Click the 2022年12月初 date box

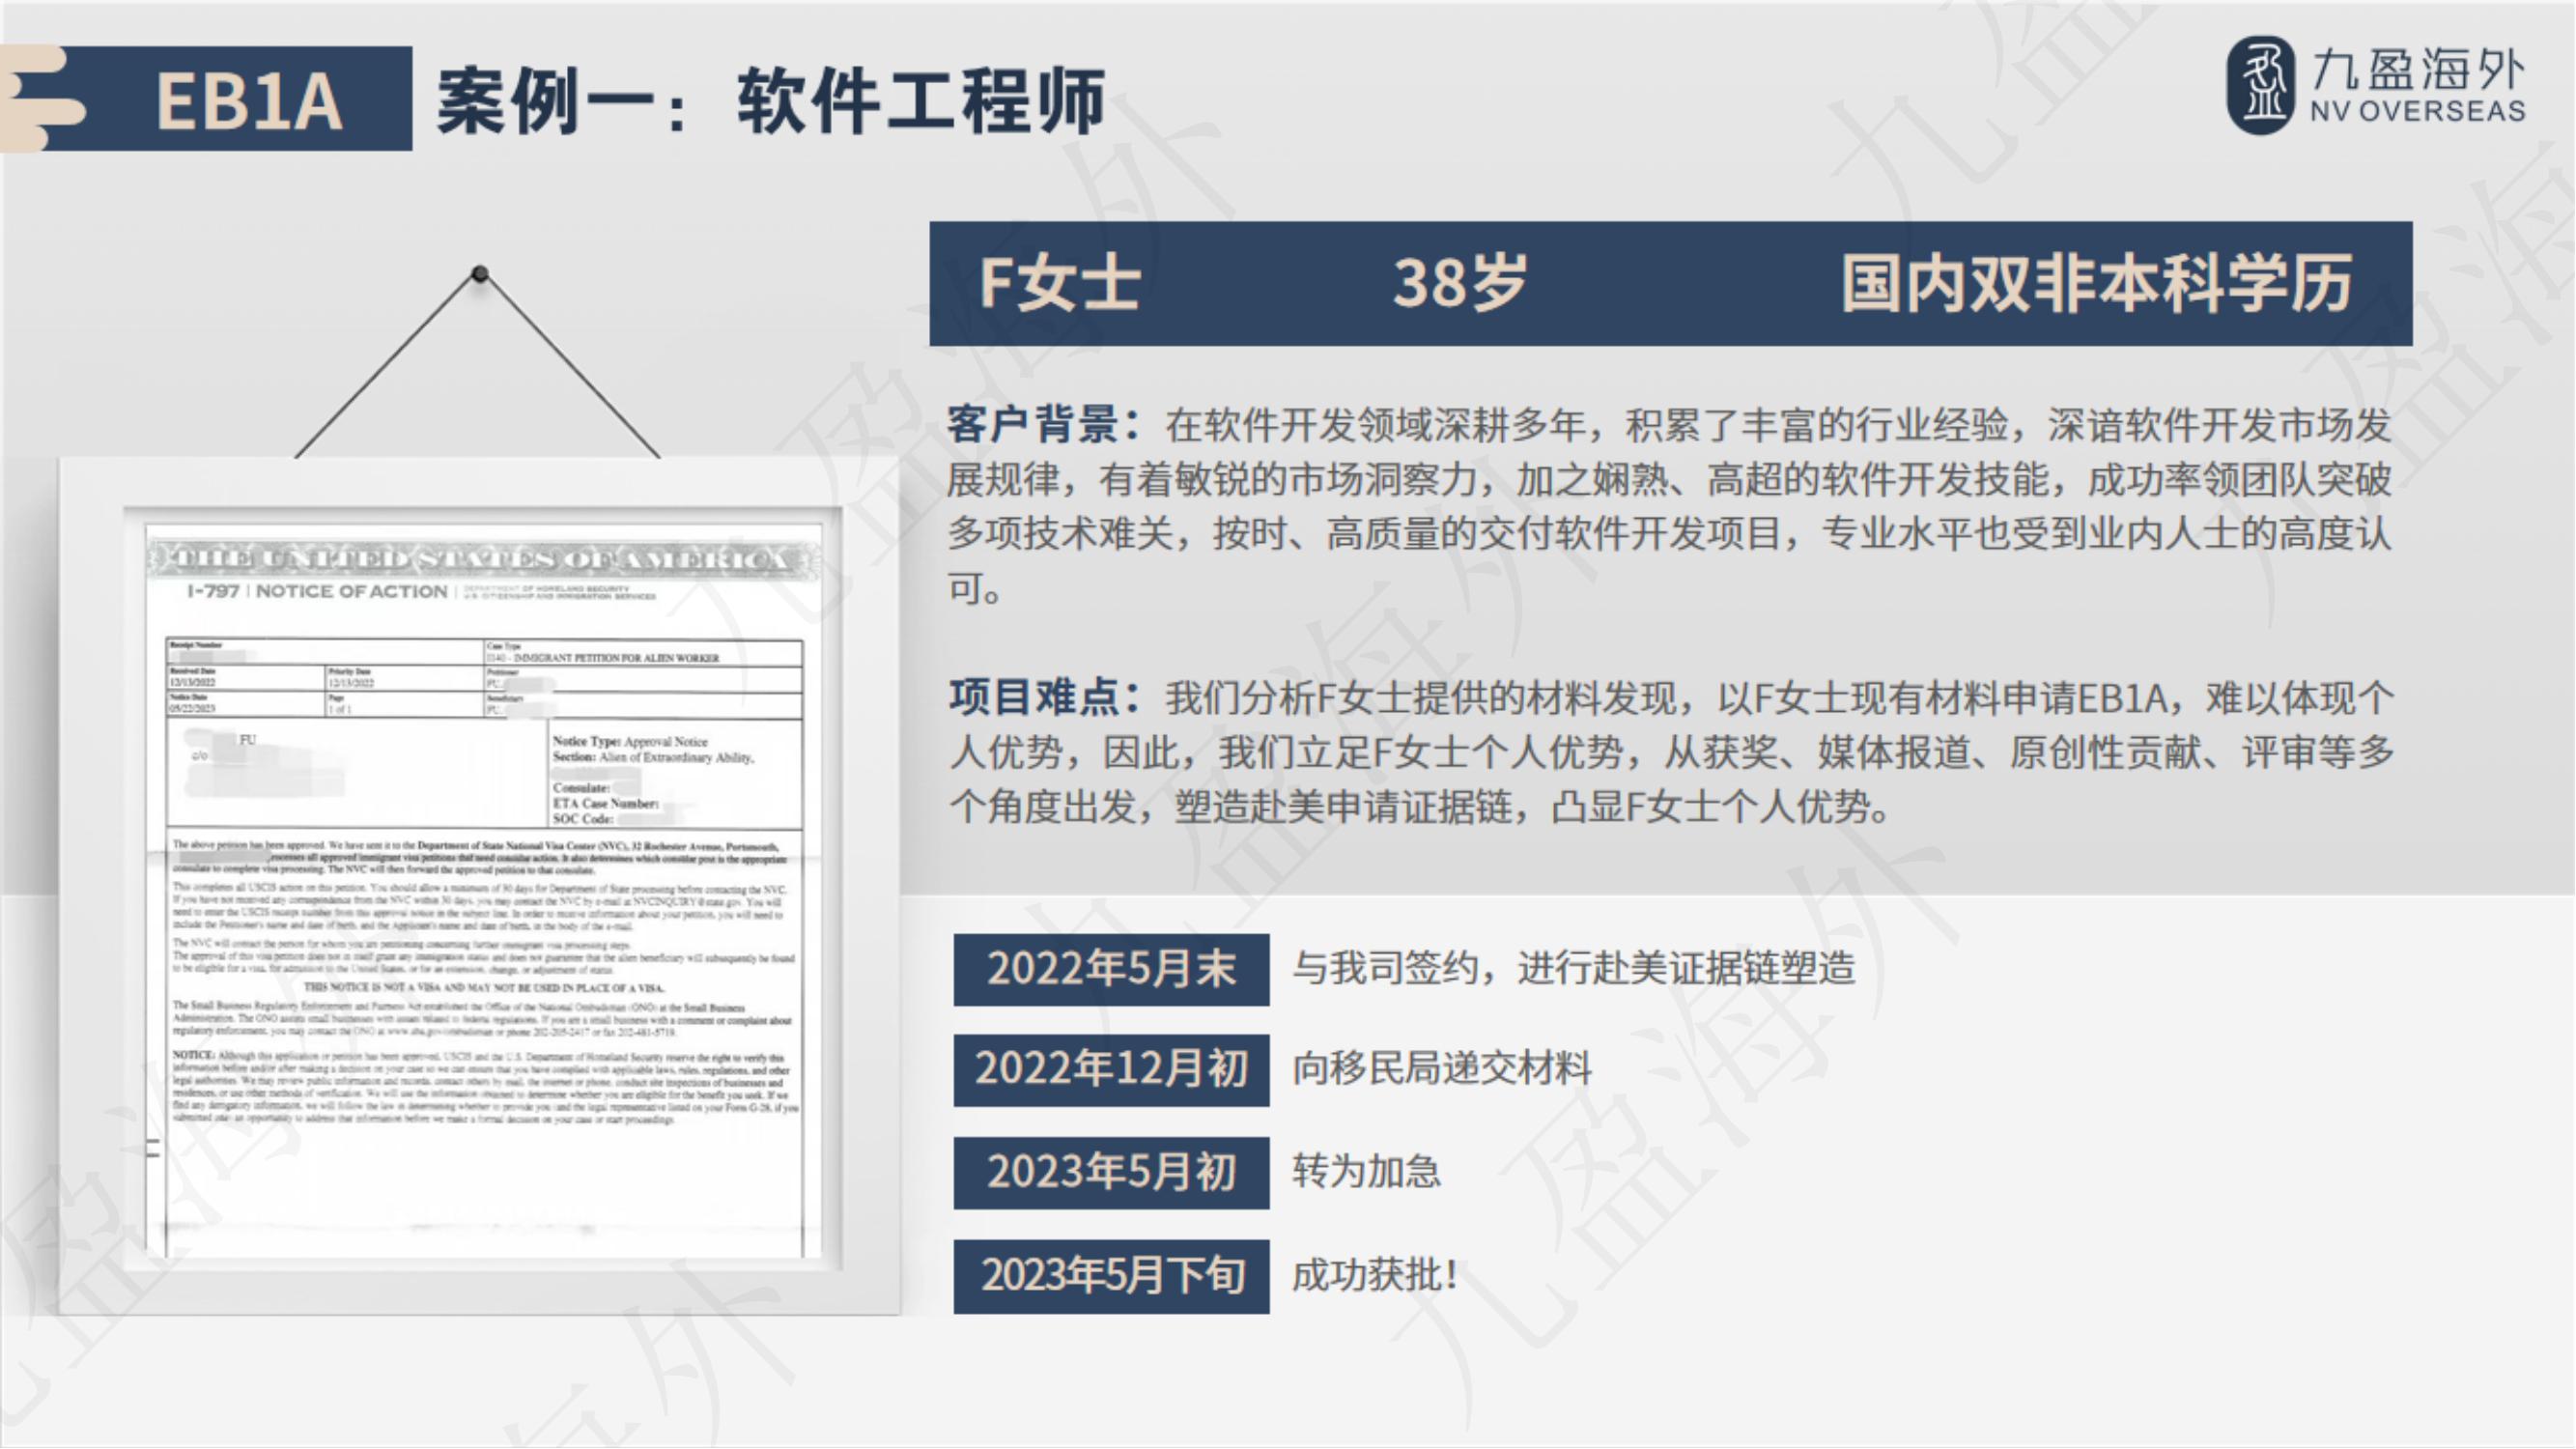pyautogui.click(x=1111, y=1070)
